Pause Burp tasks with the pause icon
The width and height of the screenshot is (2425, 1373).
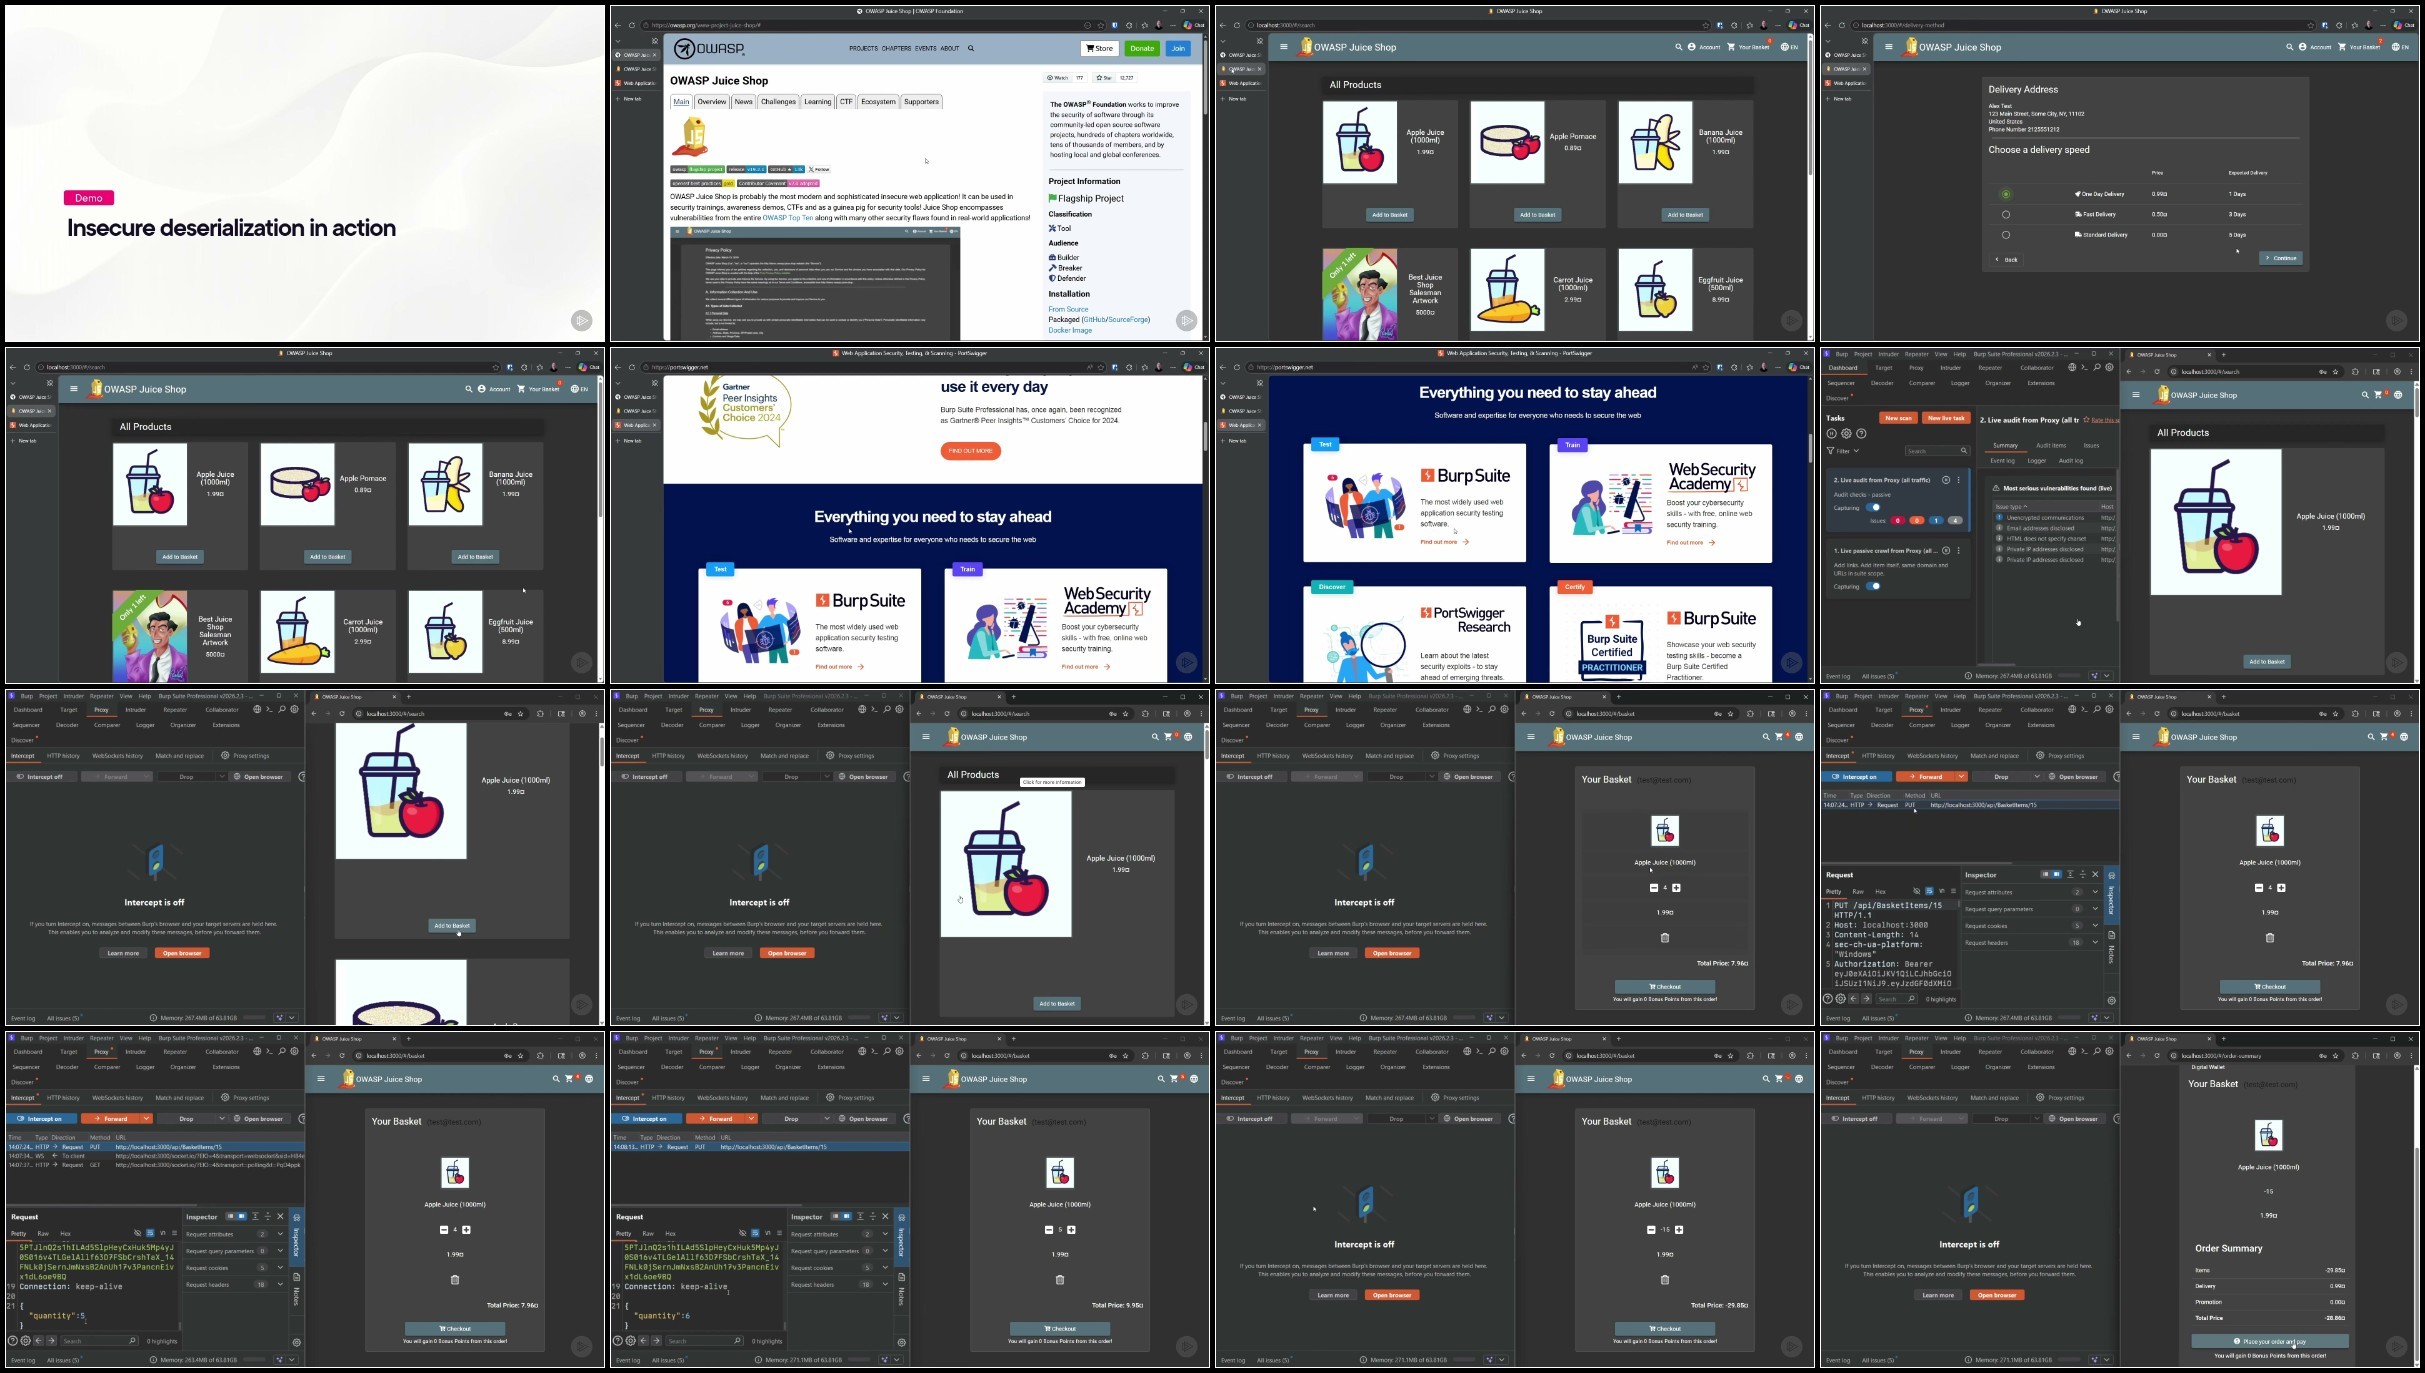1832,434
